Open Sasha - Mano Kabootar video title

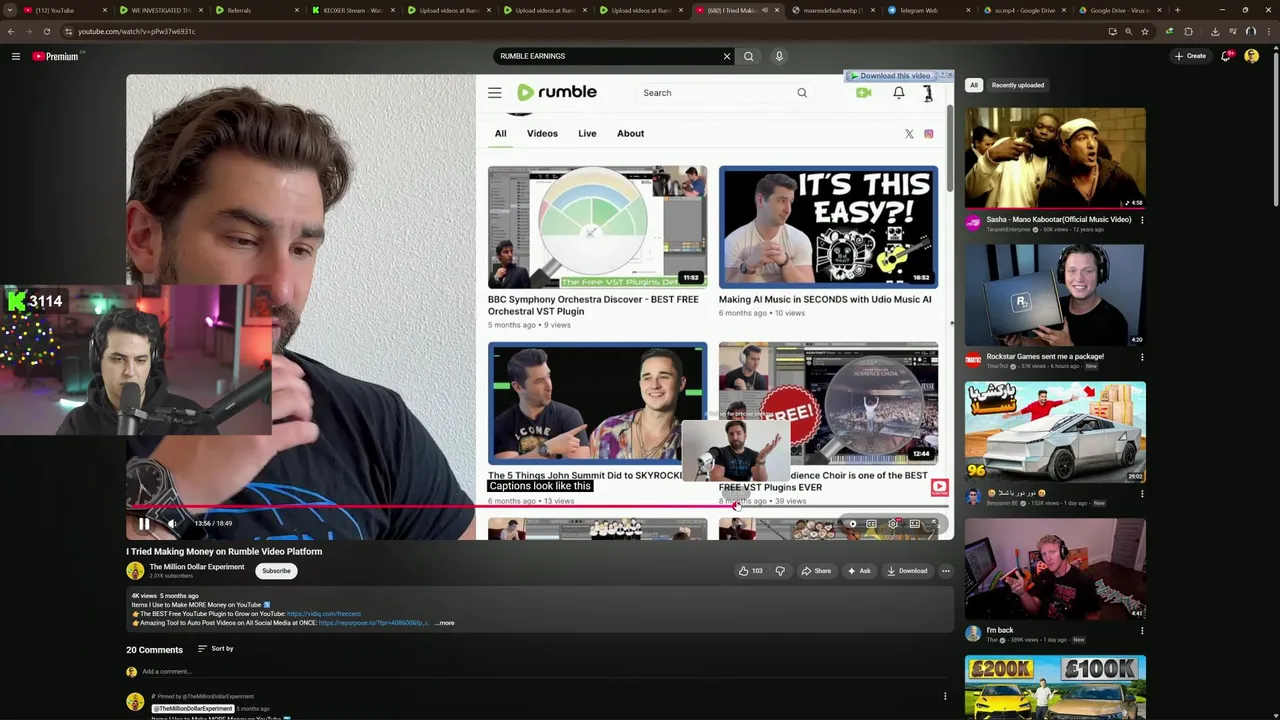coord(1059,220)
